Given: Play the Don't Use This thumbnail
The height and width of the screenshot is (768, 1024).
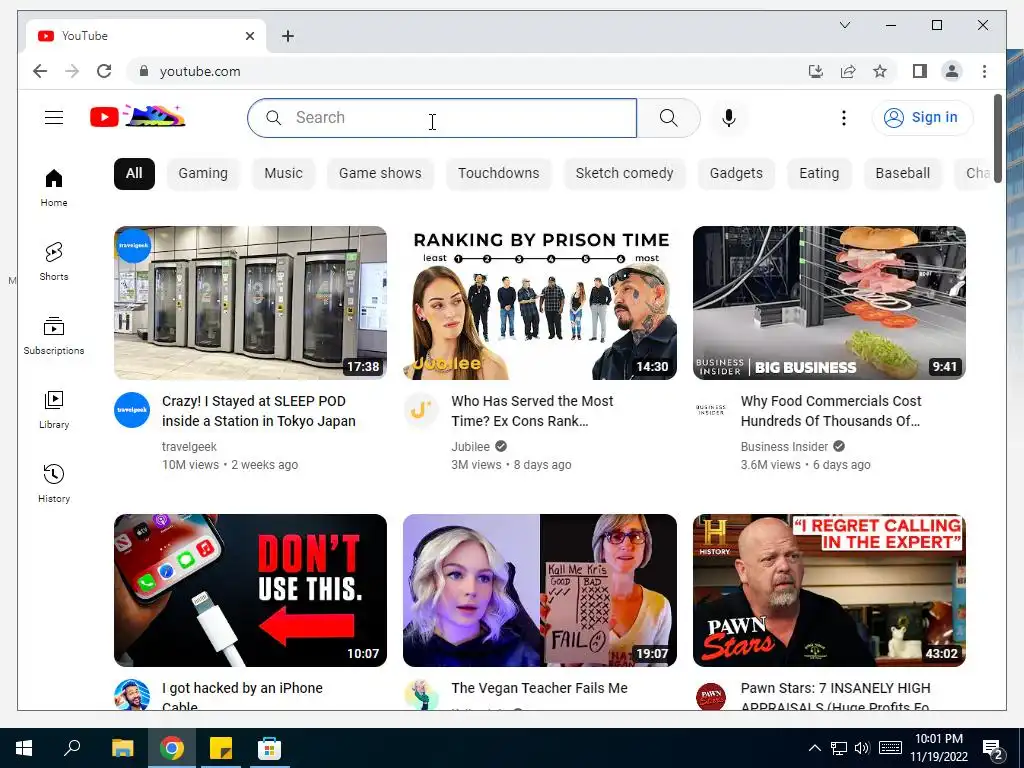Looking at the screenshot, I should (250, 590).
